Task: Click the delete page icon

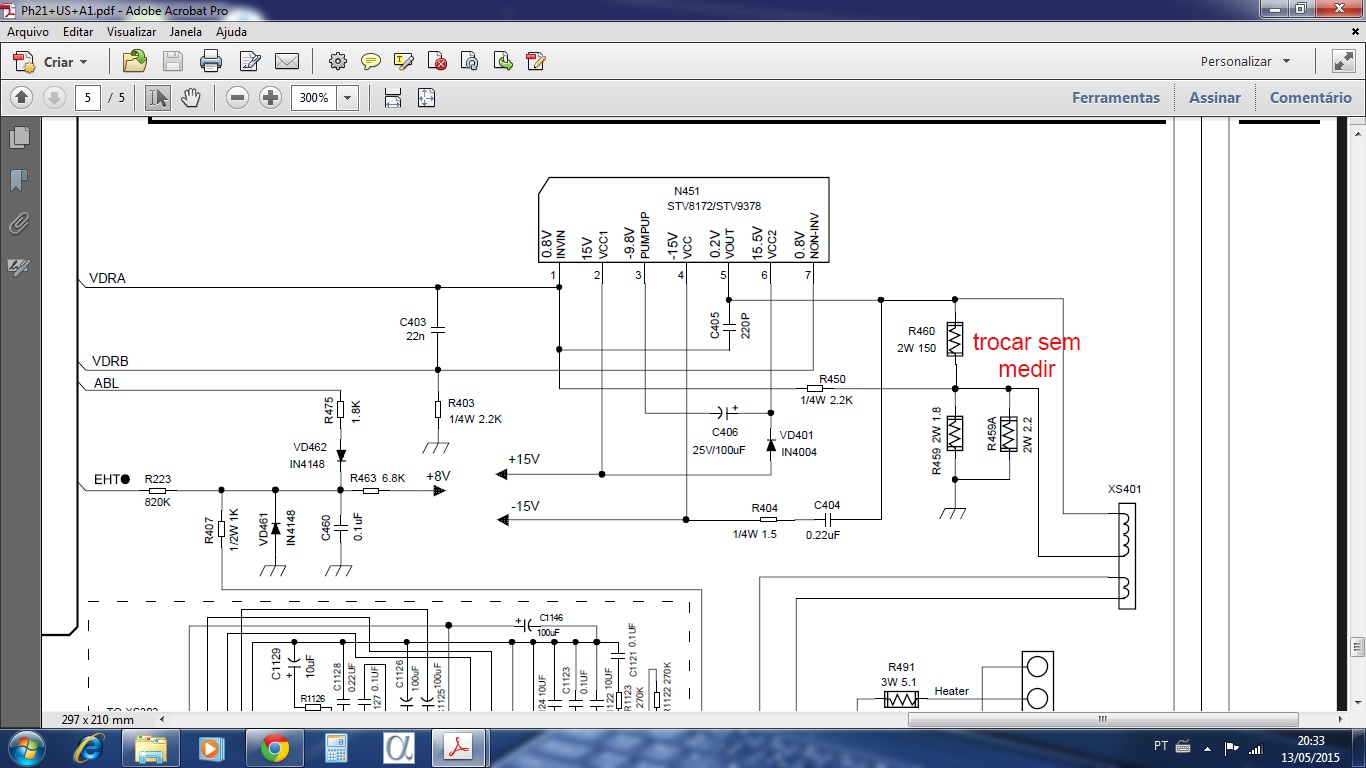Action: pyautogui.click(x=437, y=61)
